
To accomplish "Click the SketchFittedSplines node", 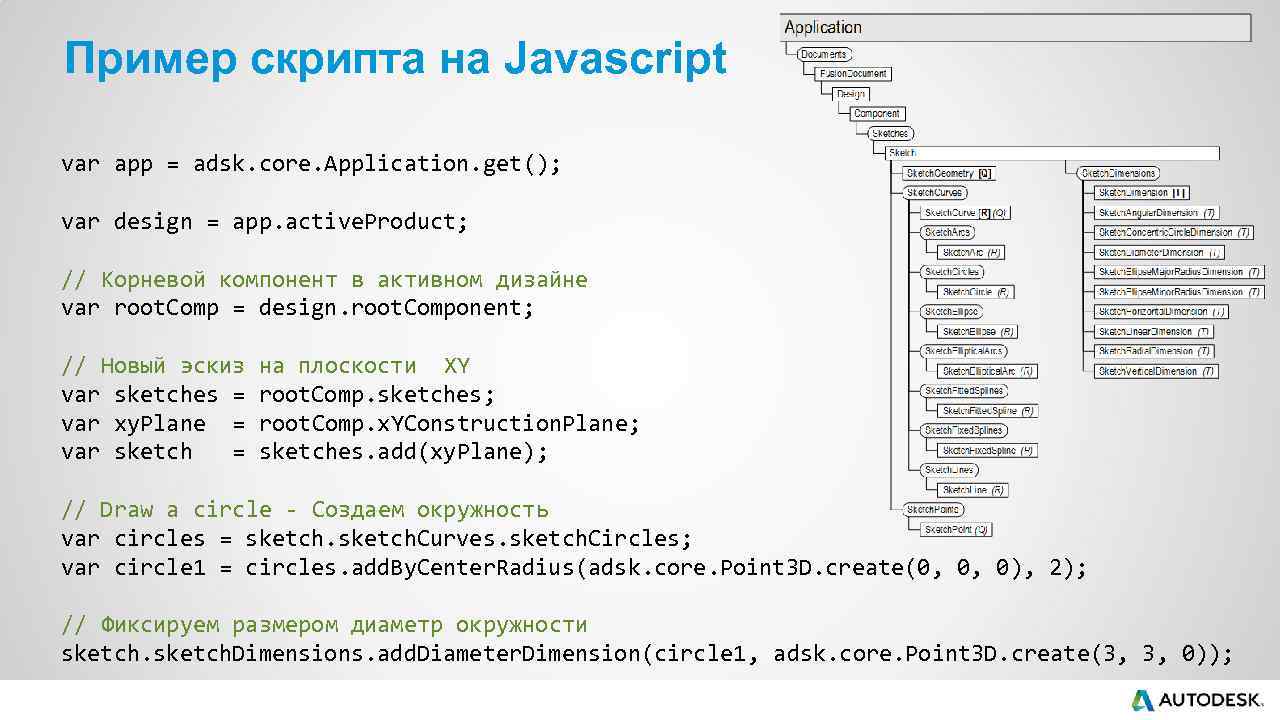I will click(x=963, y=390).
